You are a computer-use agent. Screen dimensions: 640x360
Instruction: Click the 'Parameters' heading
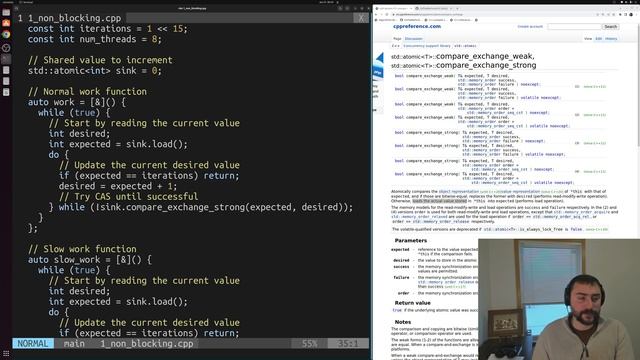point(411,241)
